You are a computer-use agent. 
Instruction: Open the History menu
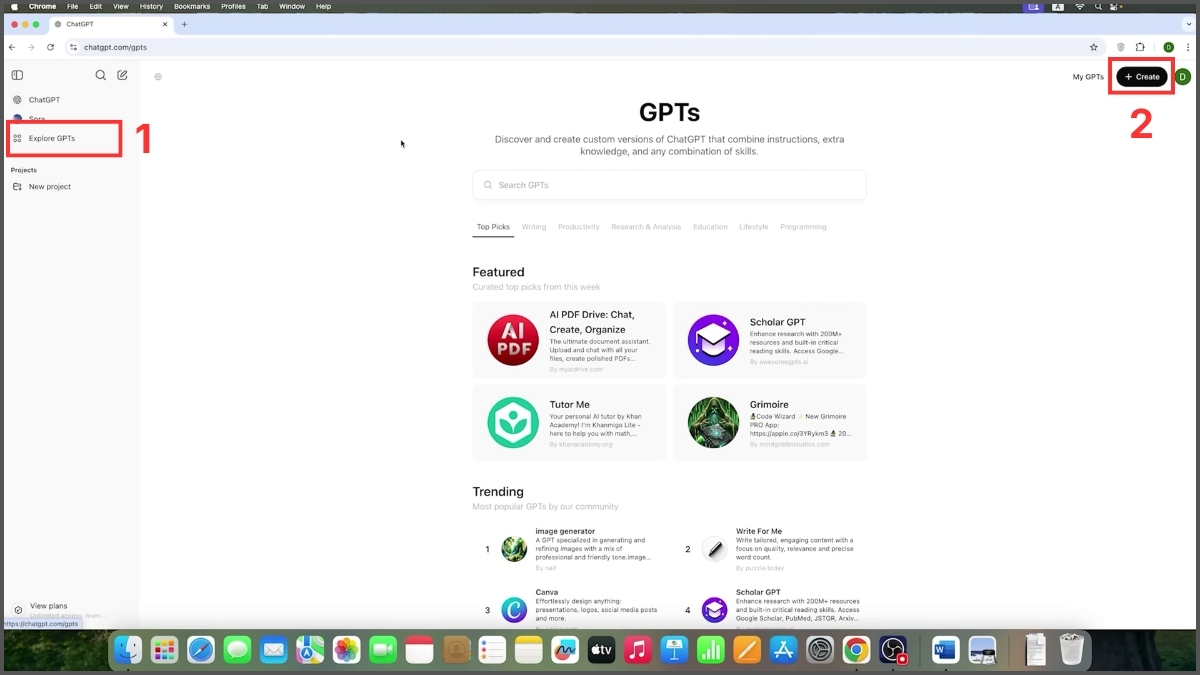(151, 6)
